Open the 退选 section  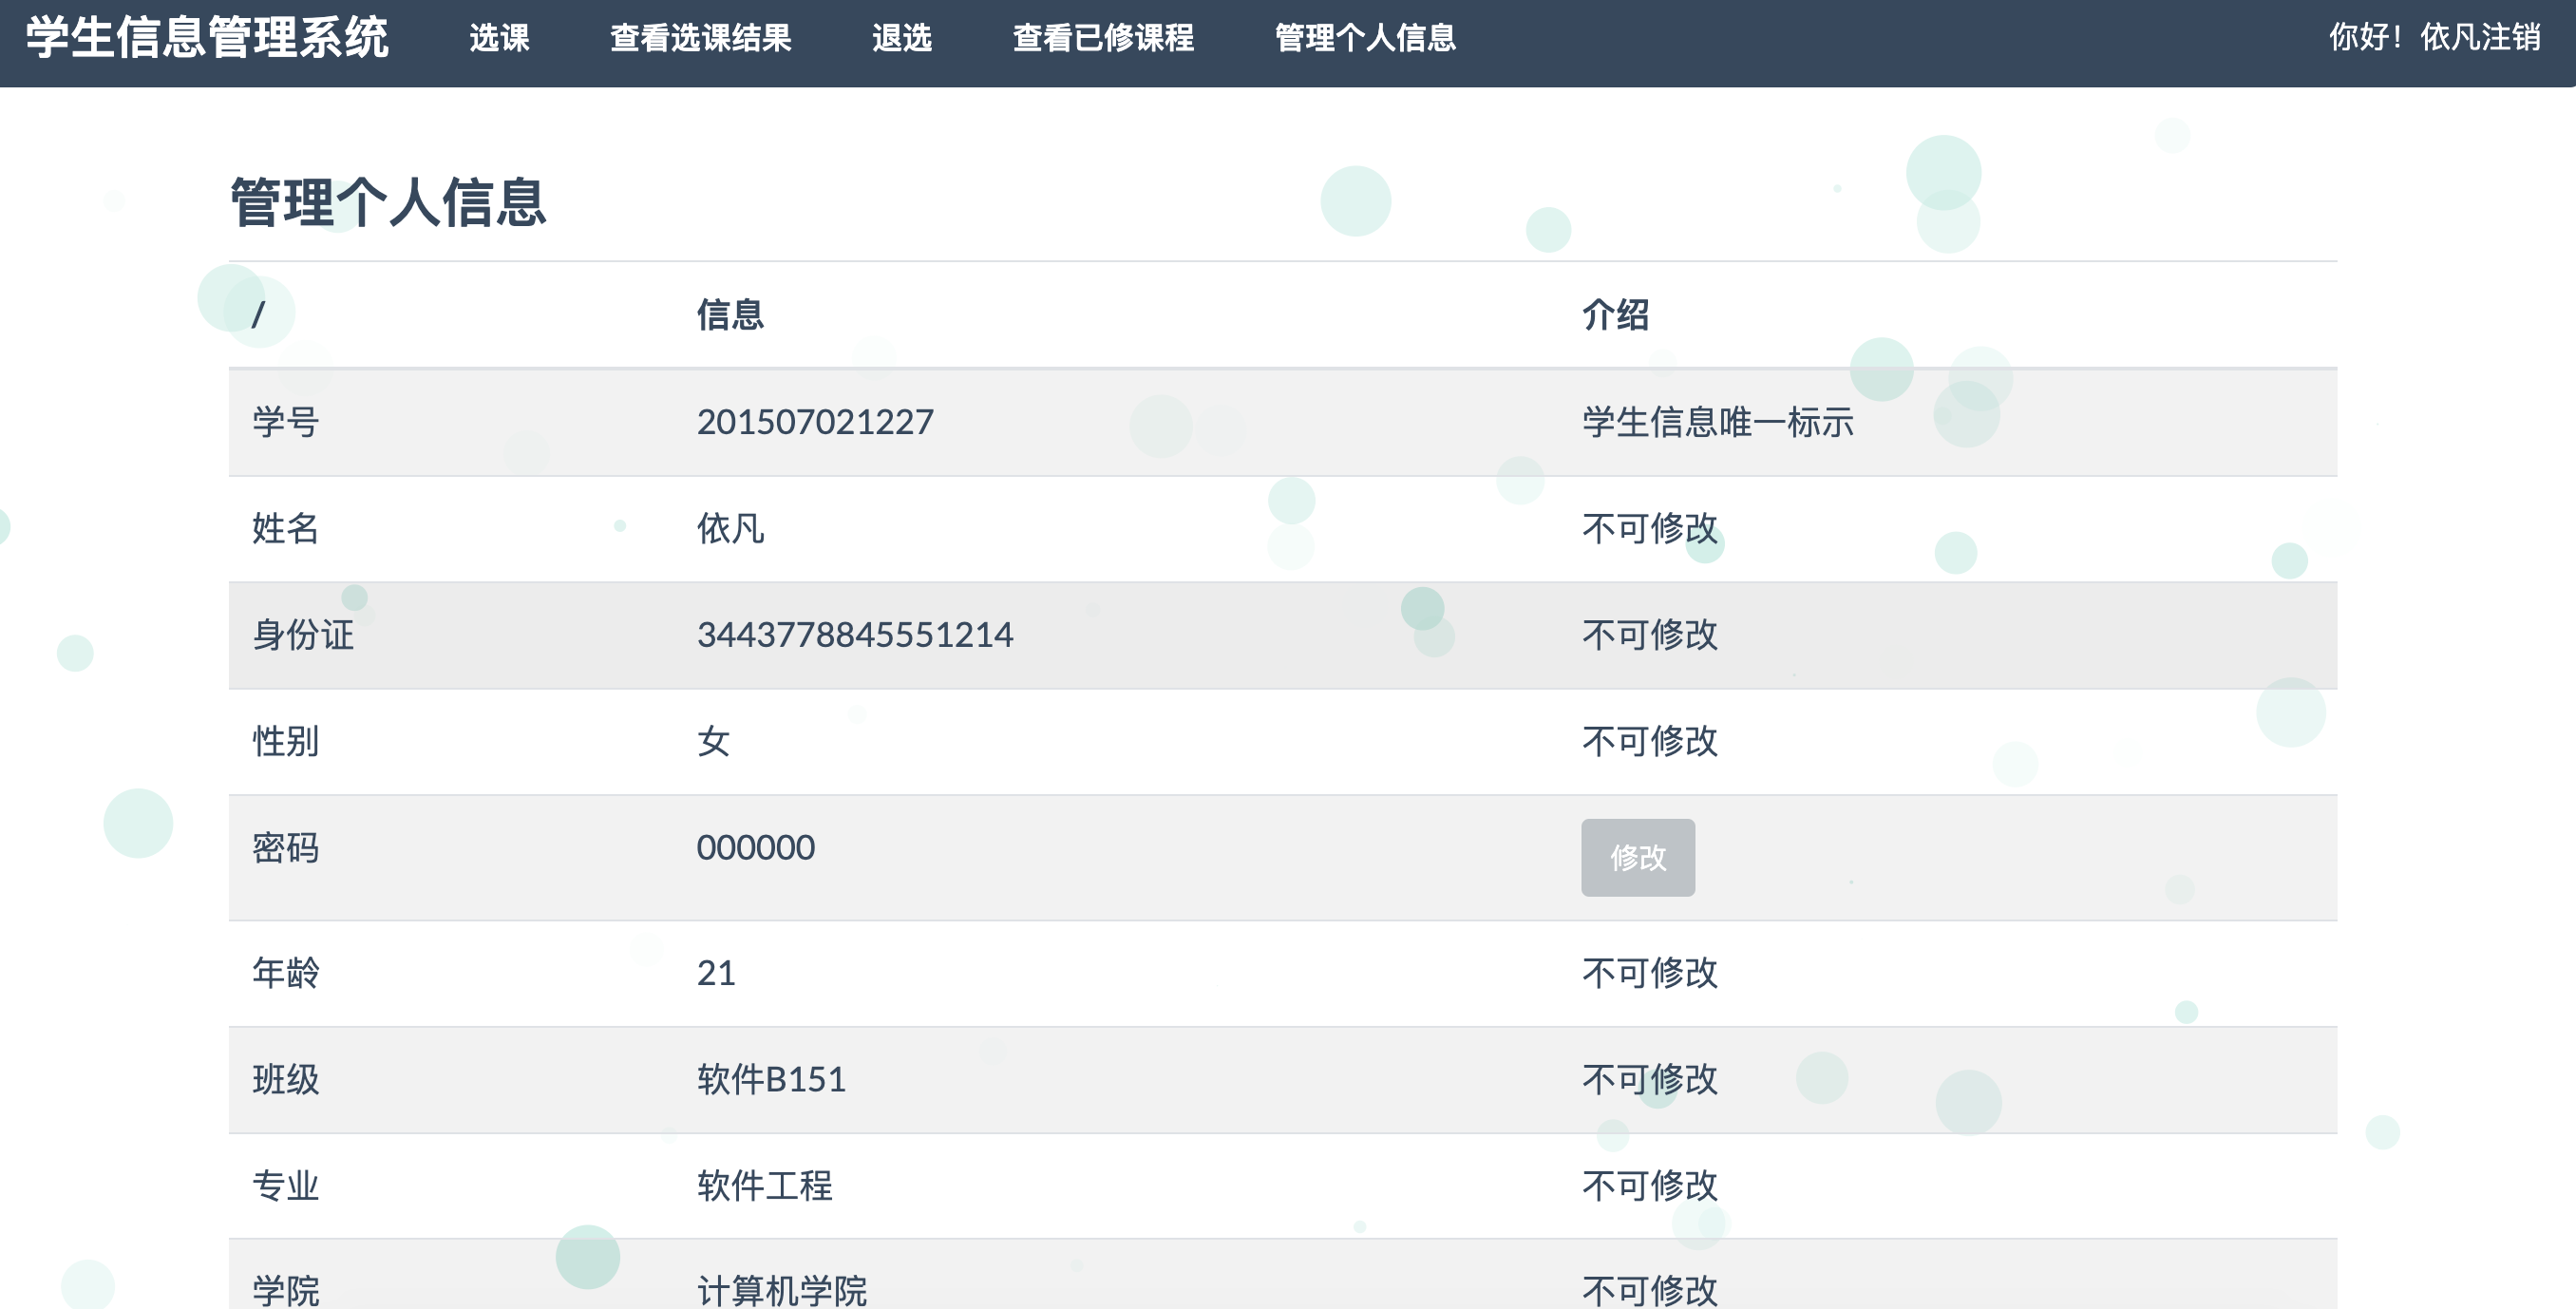903,38
